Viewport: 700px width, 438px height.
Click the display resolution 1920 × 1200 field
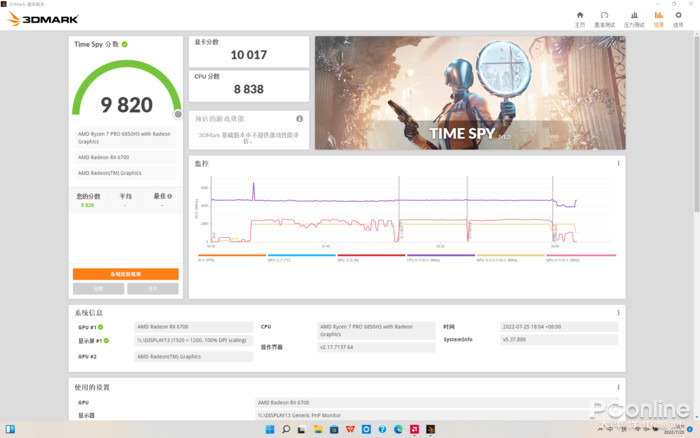pyautogui.click(x=193, y=340)
